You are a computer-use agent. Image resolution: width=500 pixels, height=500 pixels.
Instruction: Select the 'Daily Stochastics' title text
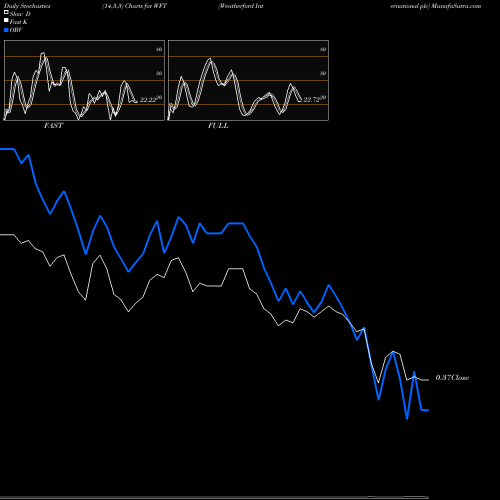coord(27,6)
